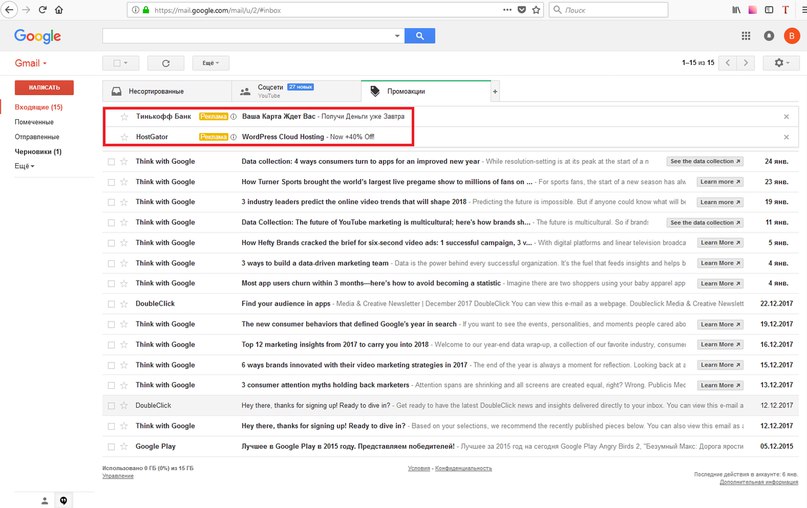Image resolution: width=807 pixels, height=508 pixels.
Task: Click the red НАПИСАТЬ compose button
Action: click(x=44, y=87)
